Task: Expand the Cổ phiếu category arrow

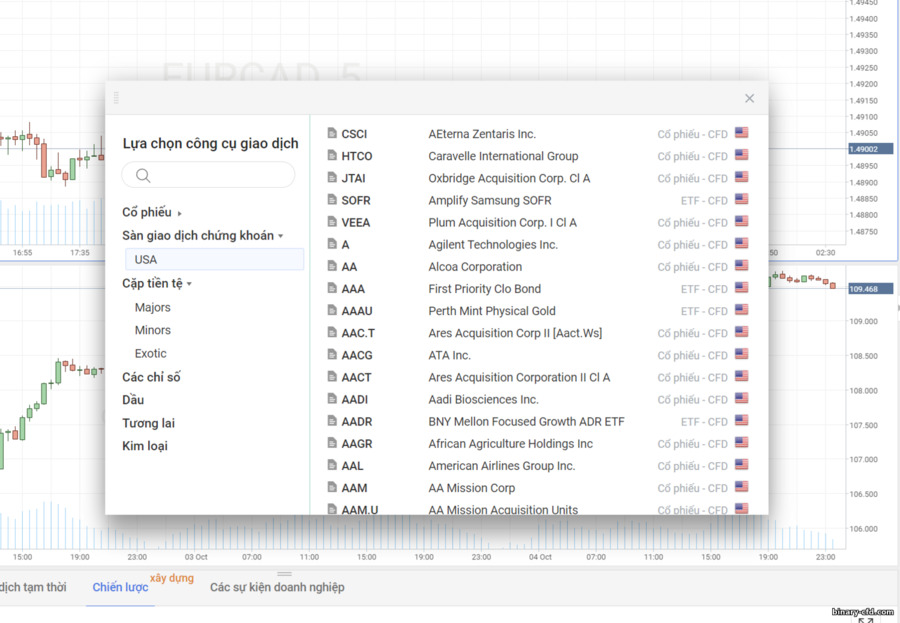Action: click(x=180, y=214)
